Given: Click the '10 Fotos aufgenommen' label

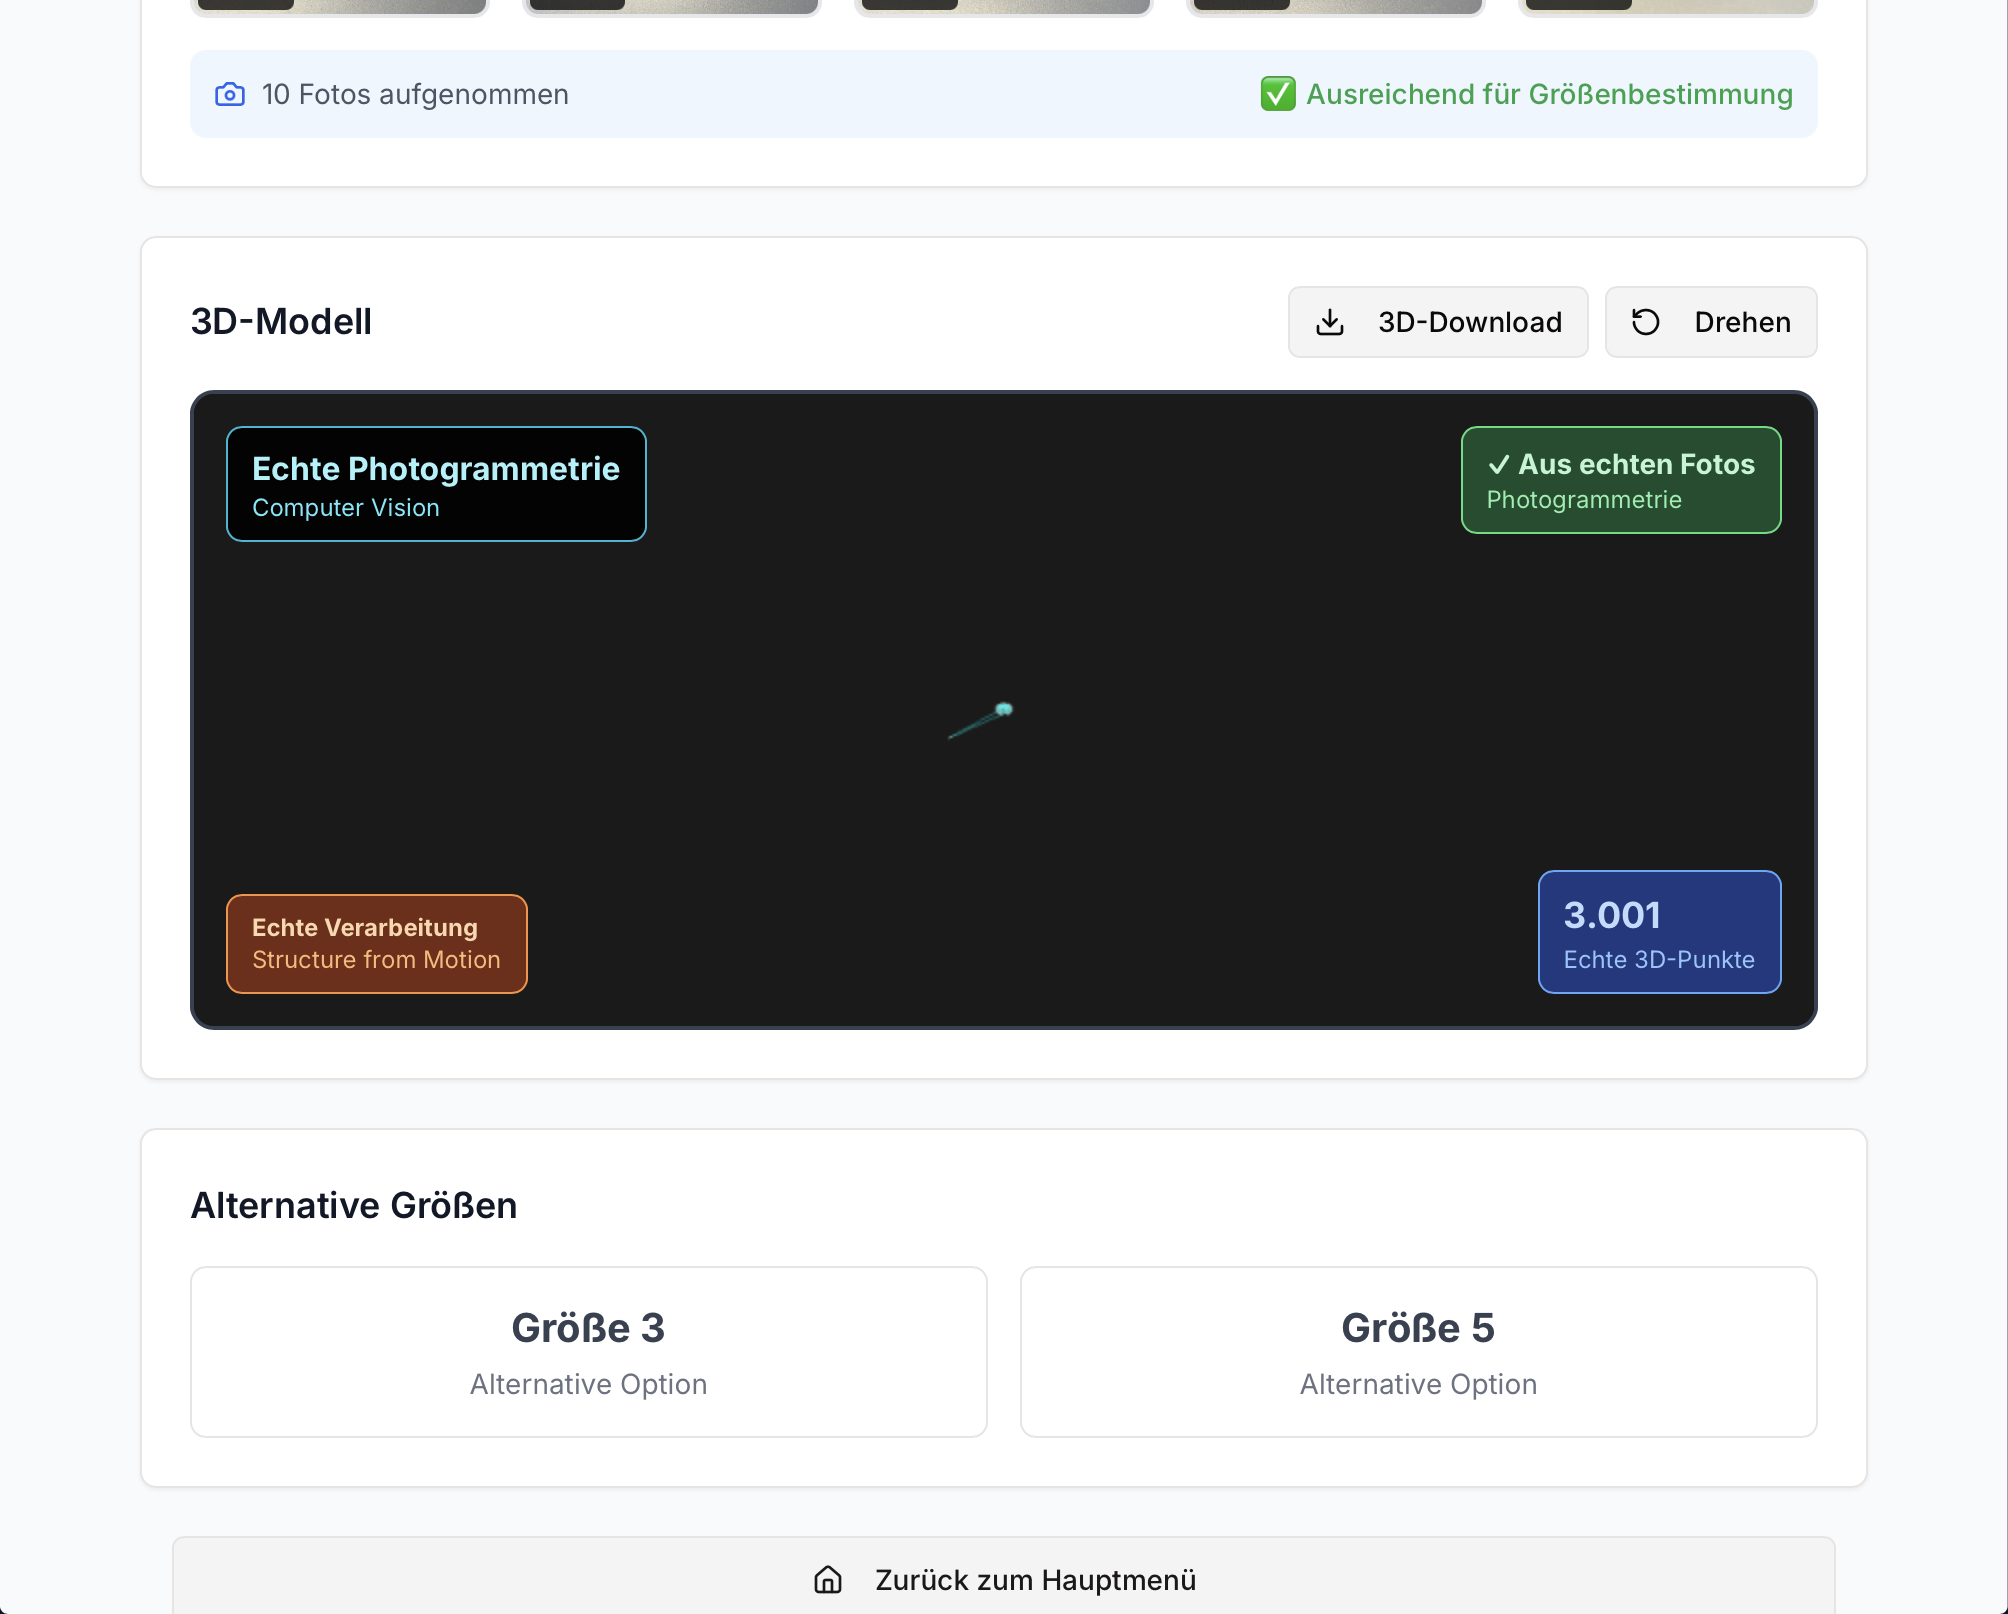Looking at the screenshot, I should coord(415,94).
